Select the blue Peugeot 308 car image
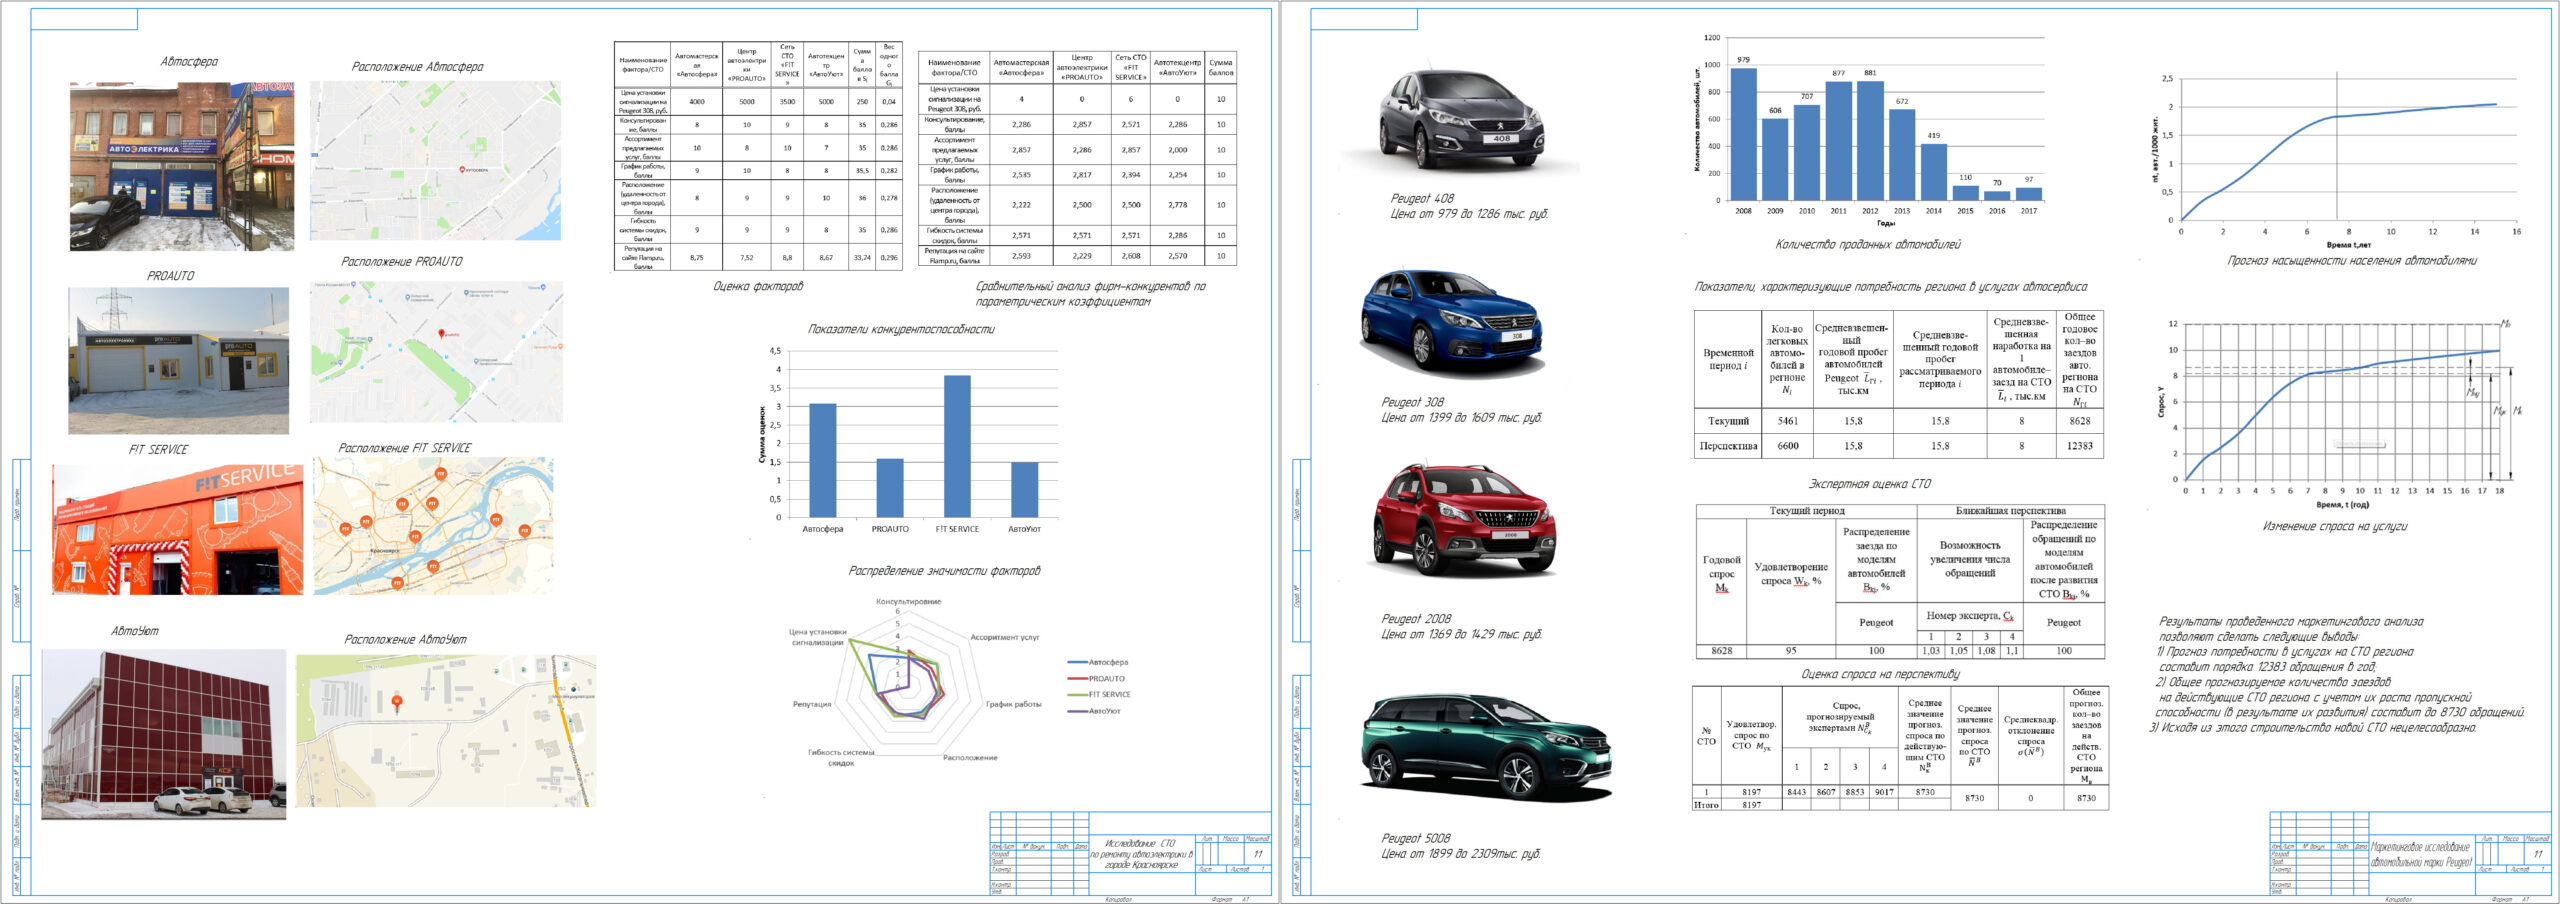This screenshot has width=2560, height=904. point(1451,324)
